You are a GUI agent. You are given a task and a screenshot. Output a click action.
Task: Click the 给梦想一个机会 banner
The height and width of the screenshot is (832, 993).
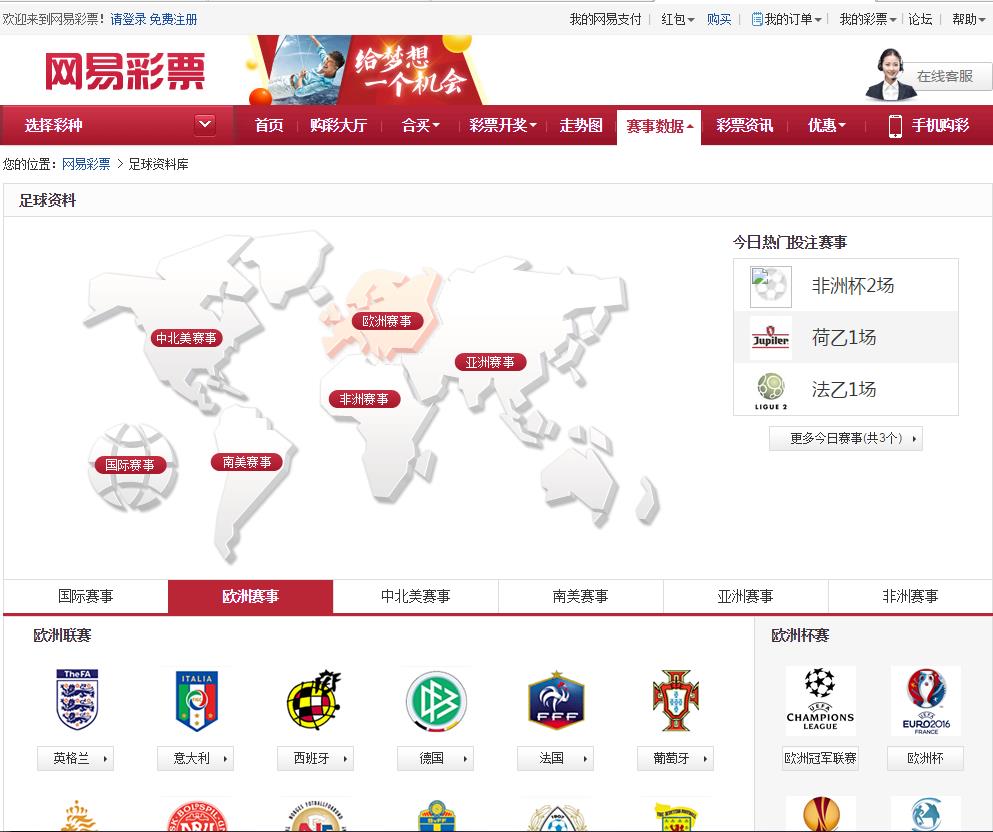click(365, 70)
